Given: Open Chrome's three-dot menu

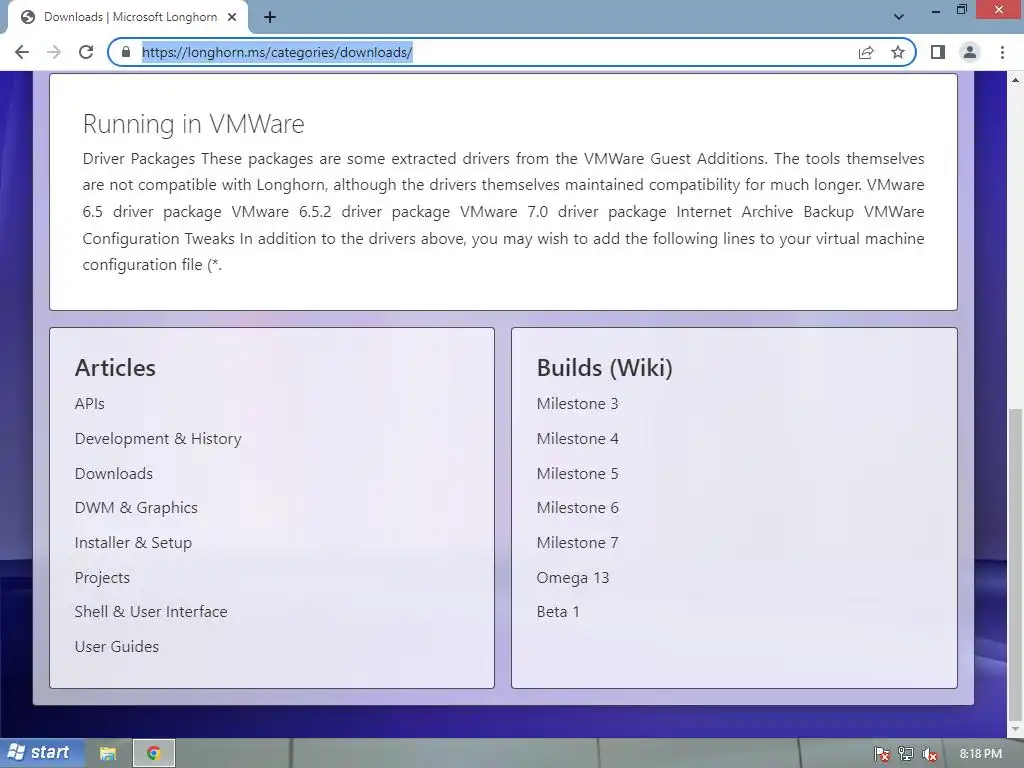Looking at the screenshot, I should 1002,52.
